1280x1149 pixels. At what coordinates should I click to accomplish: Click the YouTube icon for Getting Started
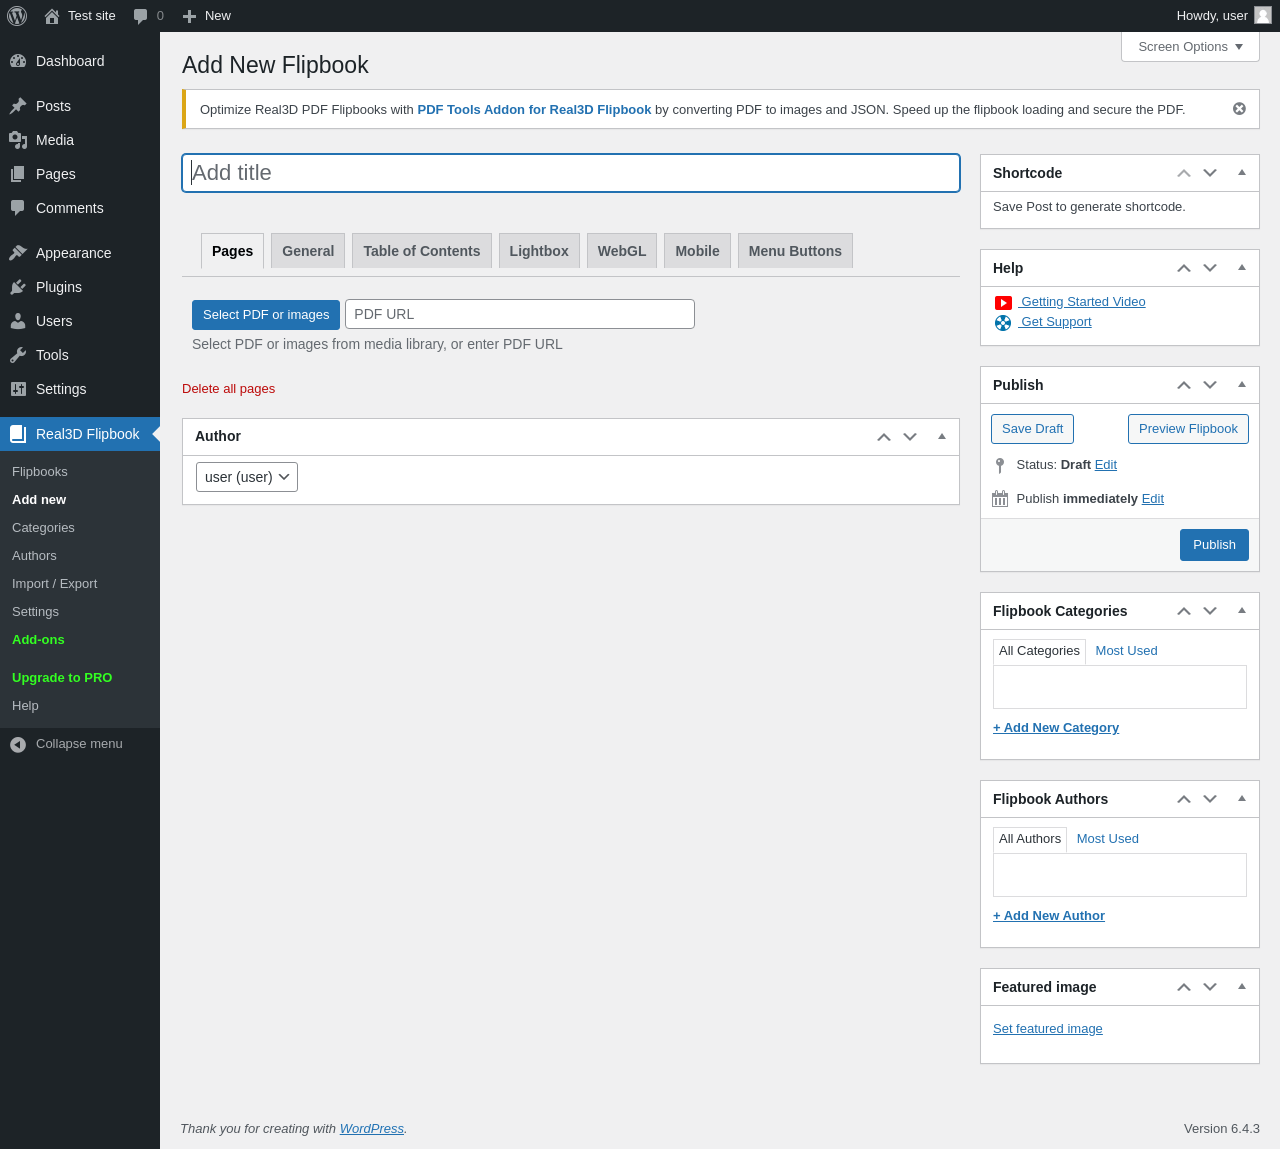(x=1003, y=303)
